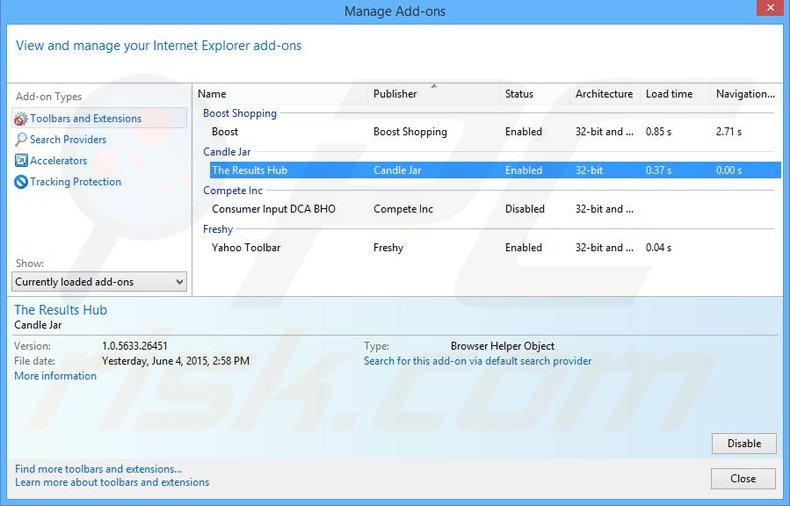
Task: Click the Boost Shopping publisher cell
Action: (410, 132)
